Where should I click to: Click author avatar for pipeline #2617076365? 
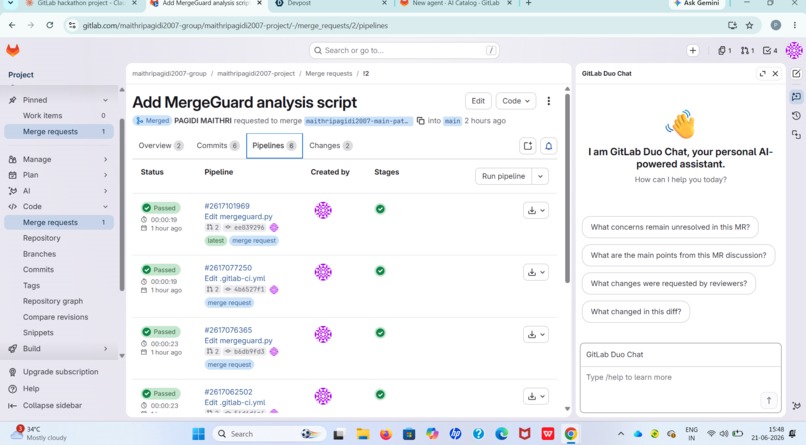tap(323, 335)
